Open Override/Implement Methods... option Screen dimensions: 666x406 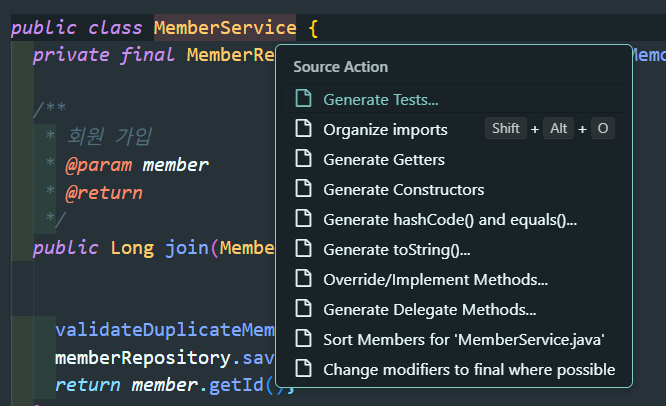tap(435, 279)
